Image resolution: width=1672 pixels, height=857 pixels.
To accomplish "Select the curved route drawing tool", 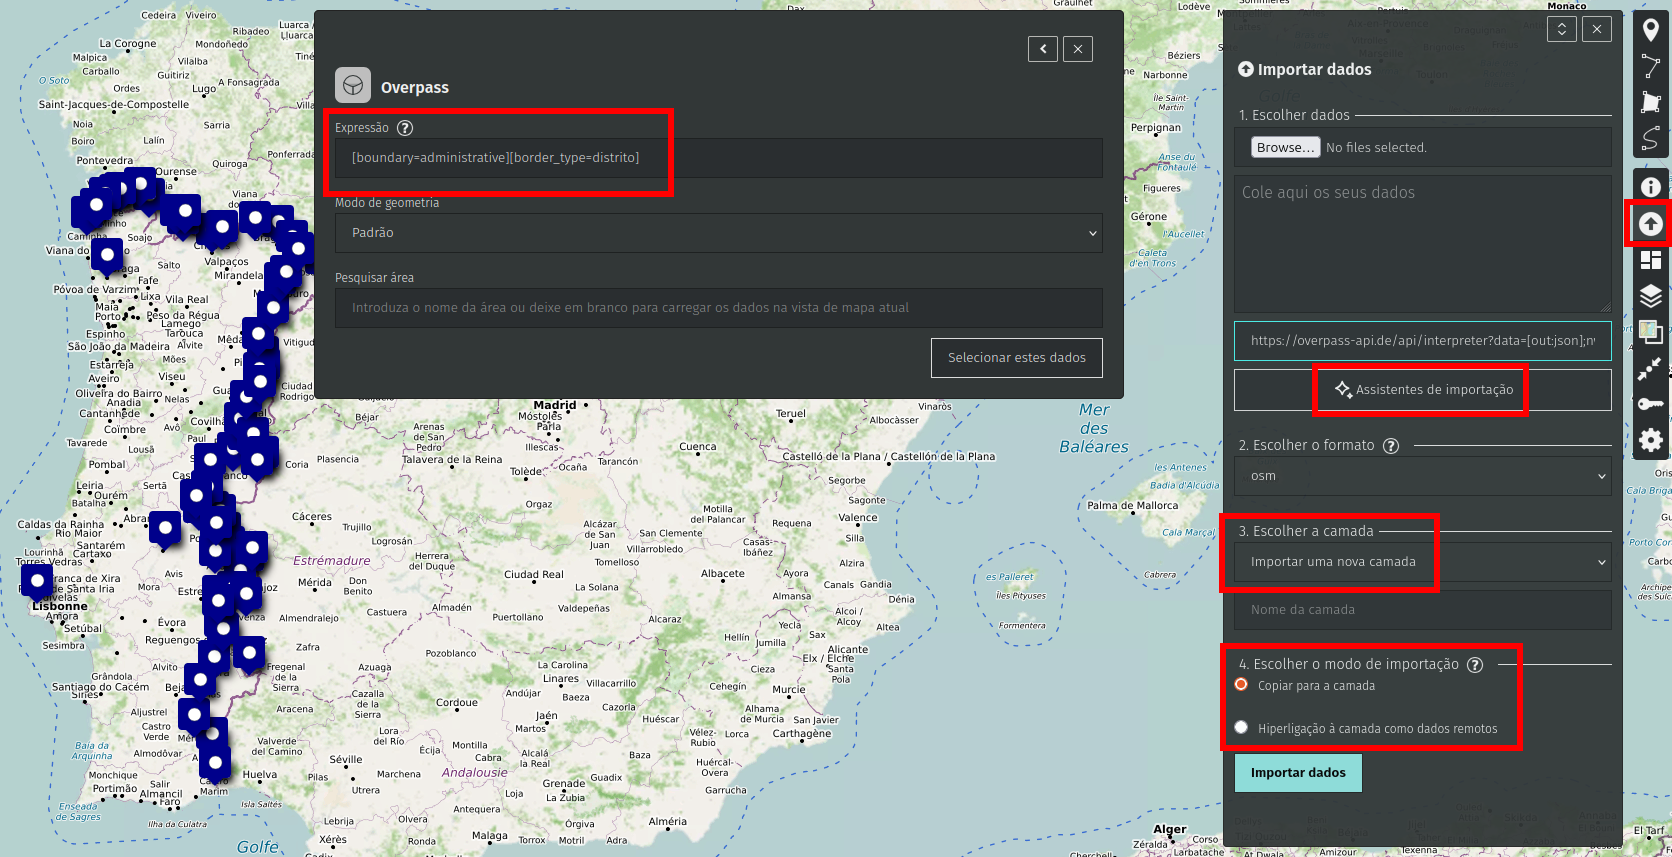I will point(1650,138).
